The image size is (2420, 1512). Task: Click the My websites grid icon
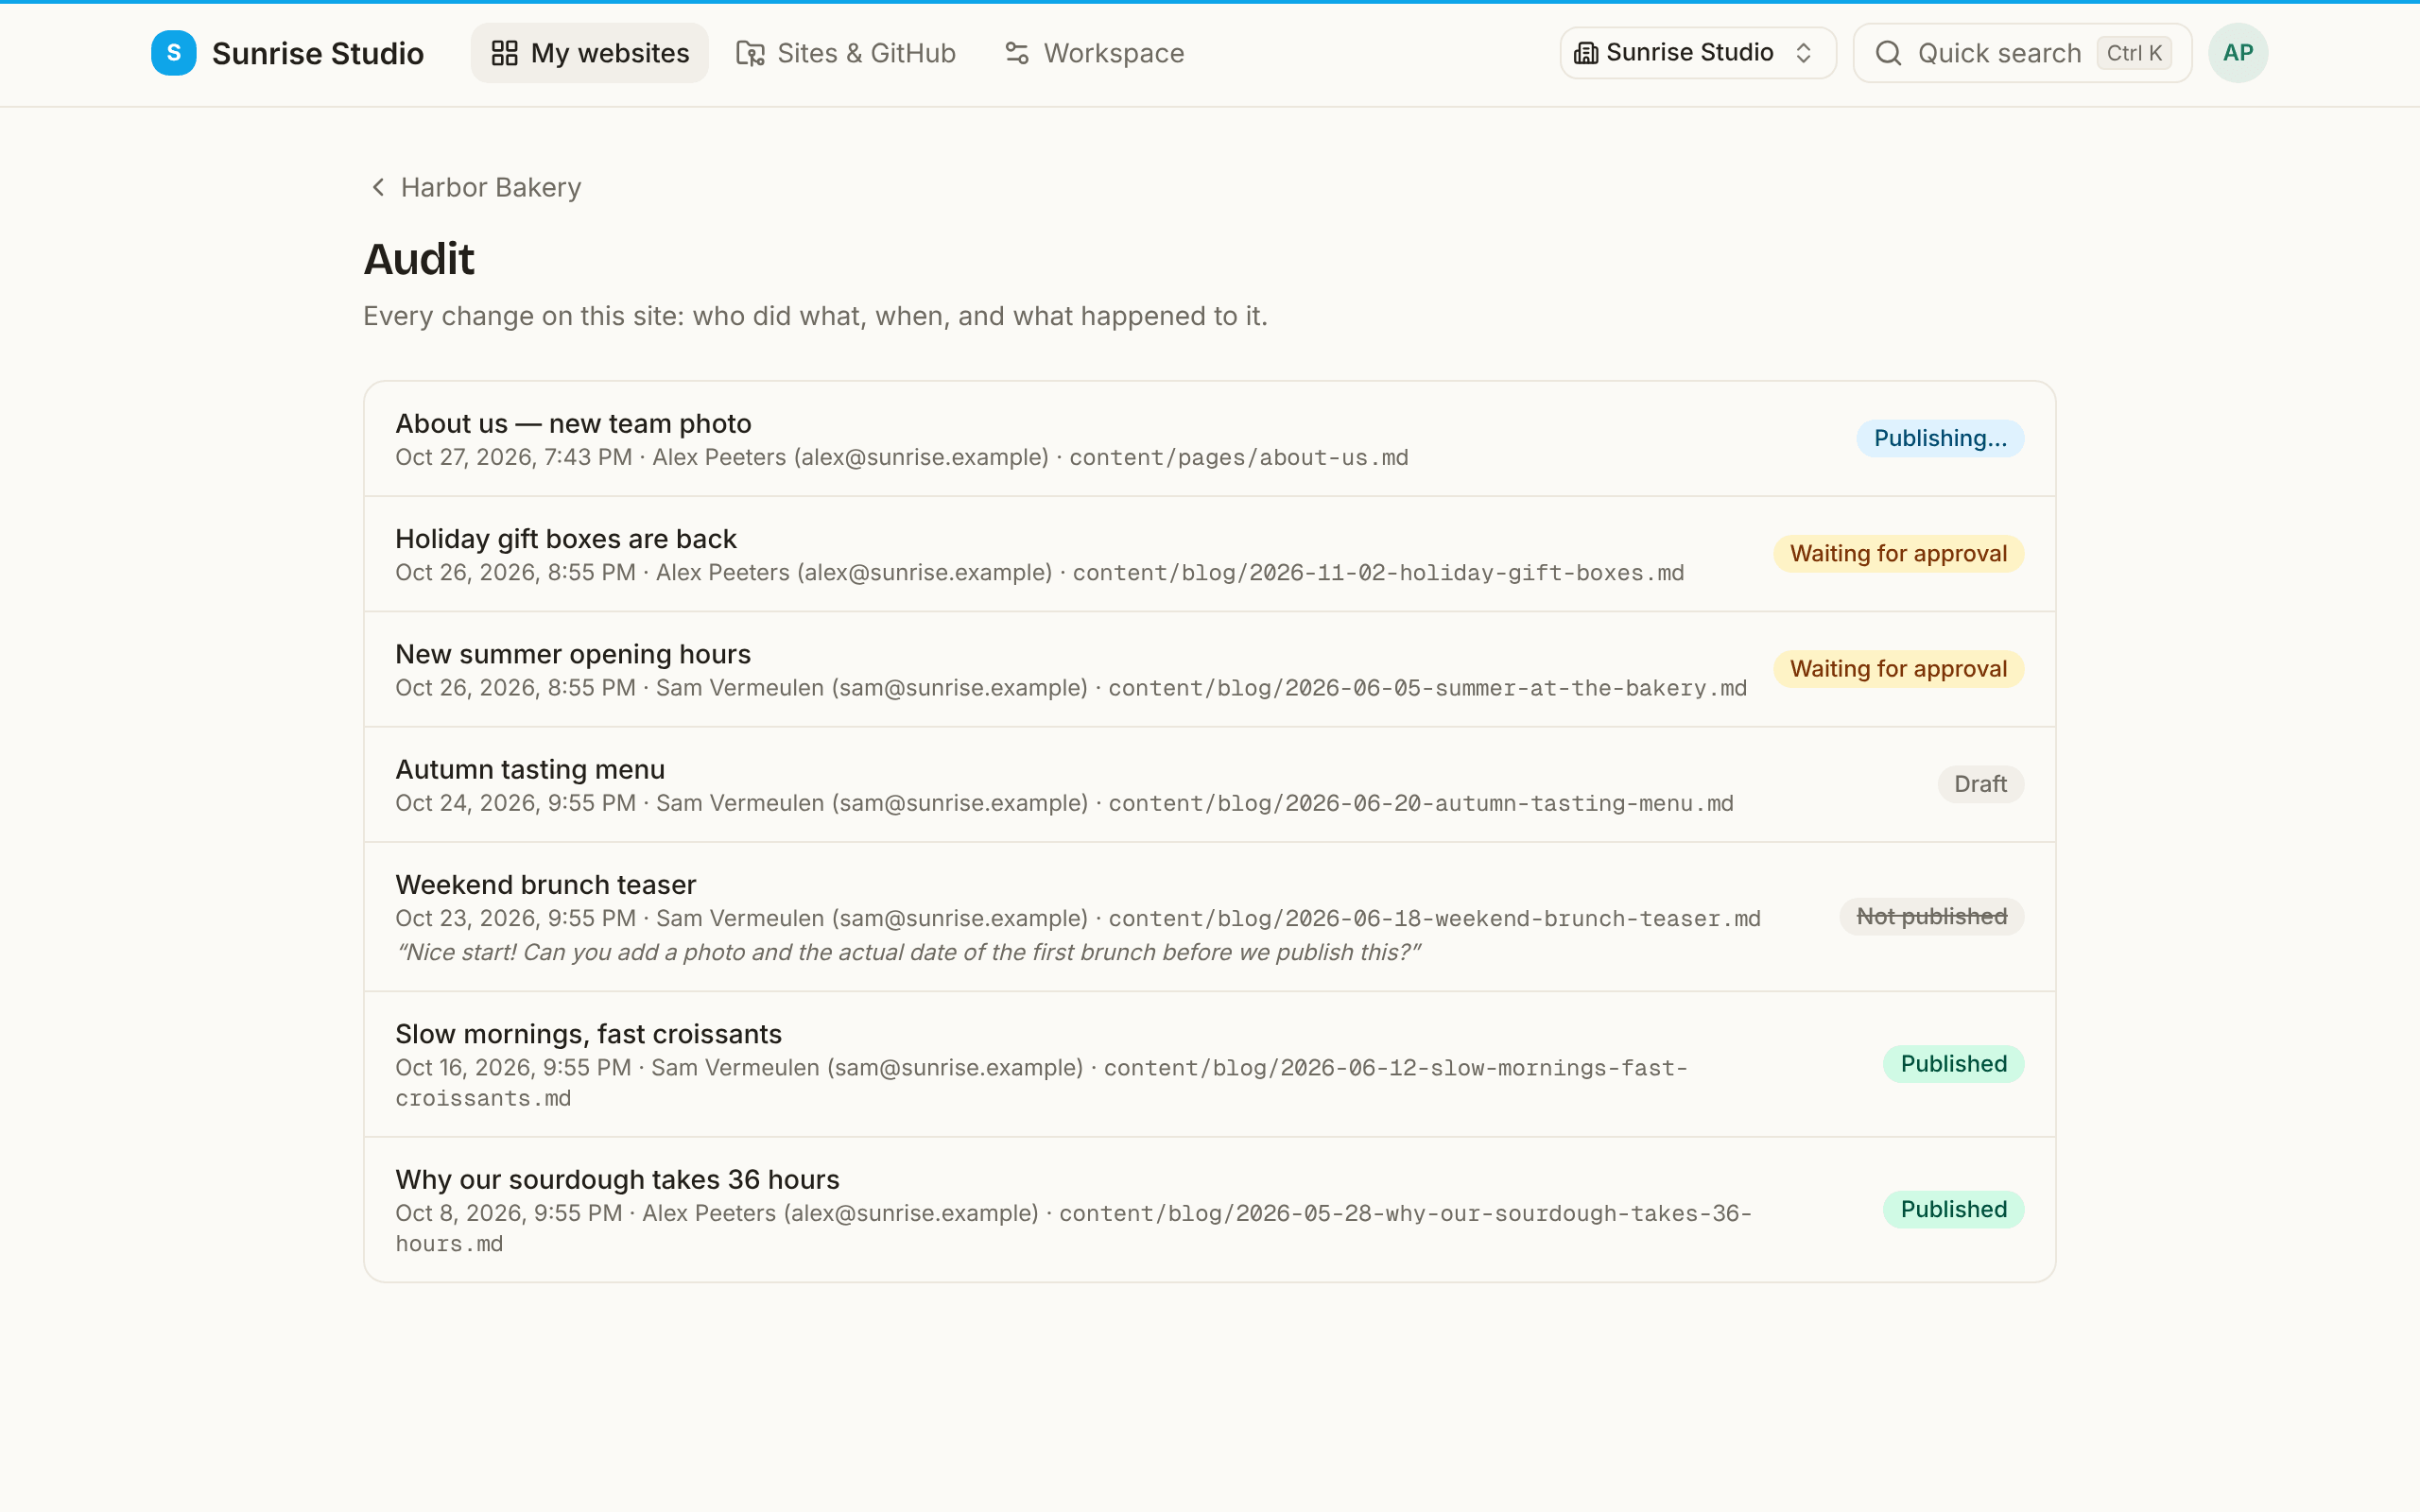505,53
